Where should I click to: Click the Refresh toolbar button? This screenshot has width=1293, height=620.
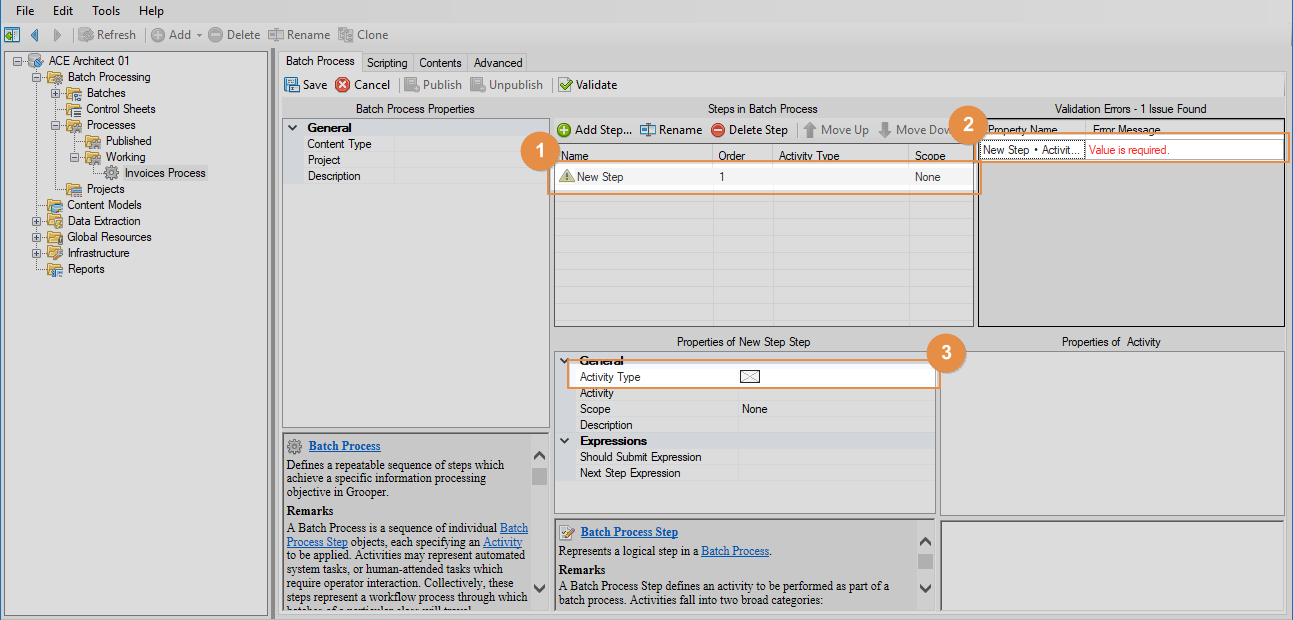[x=107, y=35]
